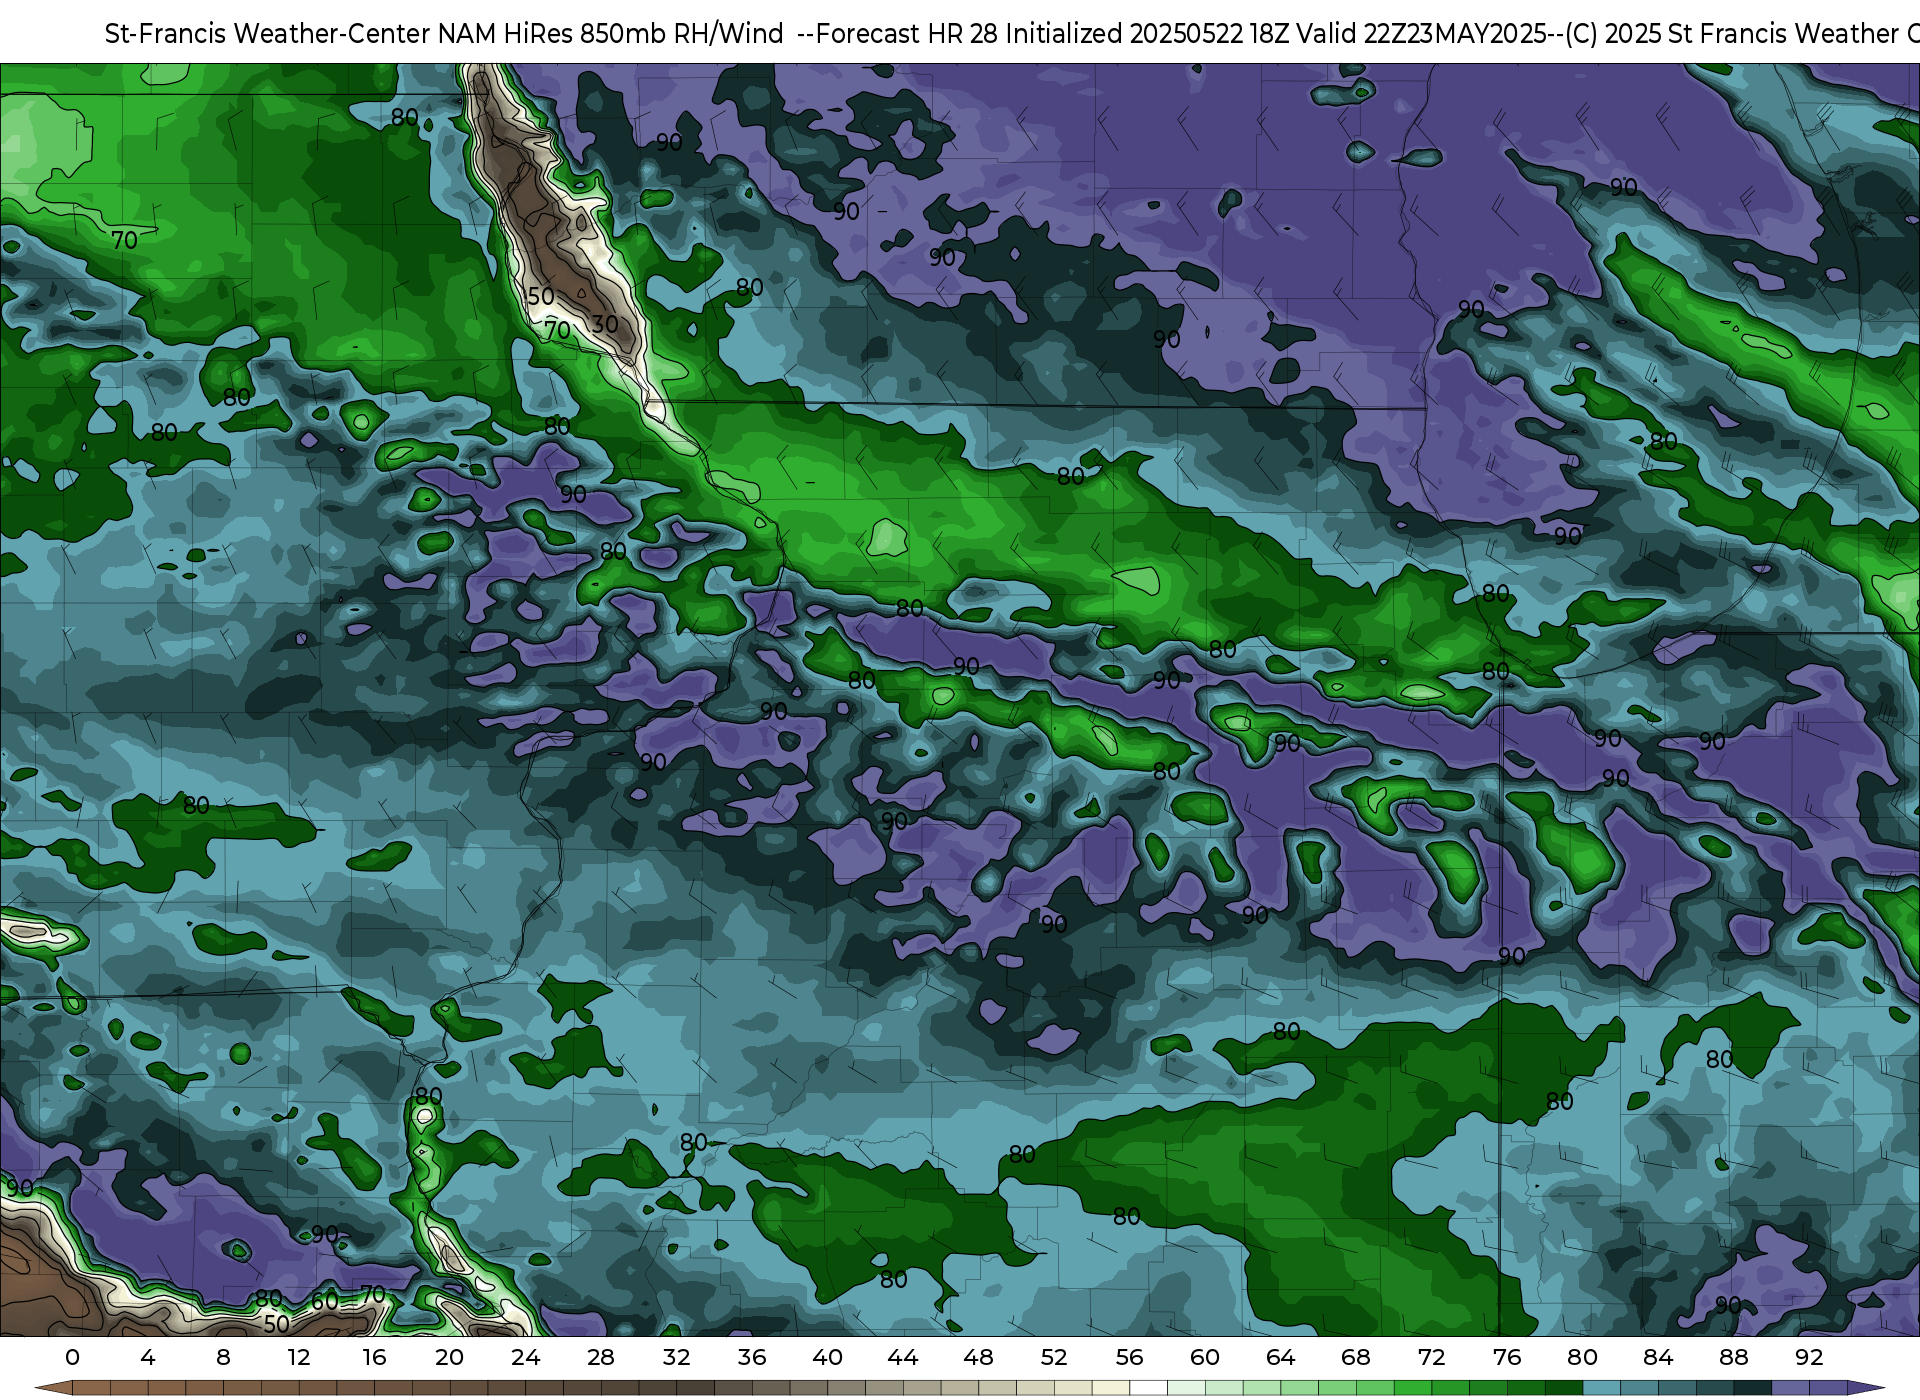Click the colorbar tick label "84"
1920x1400 pixels.
1658,1357
